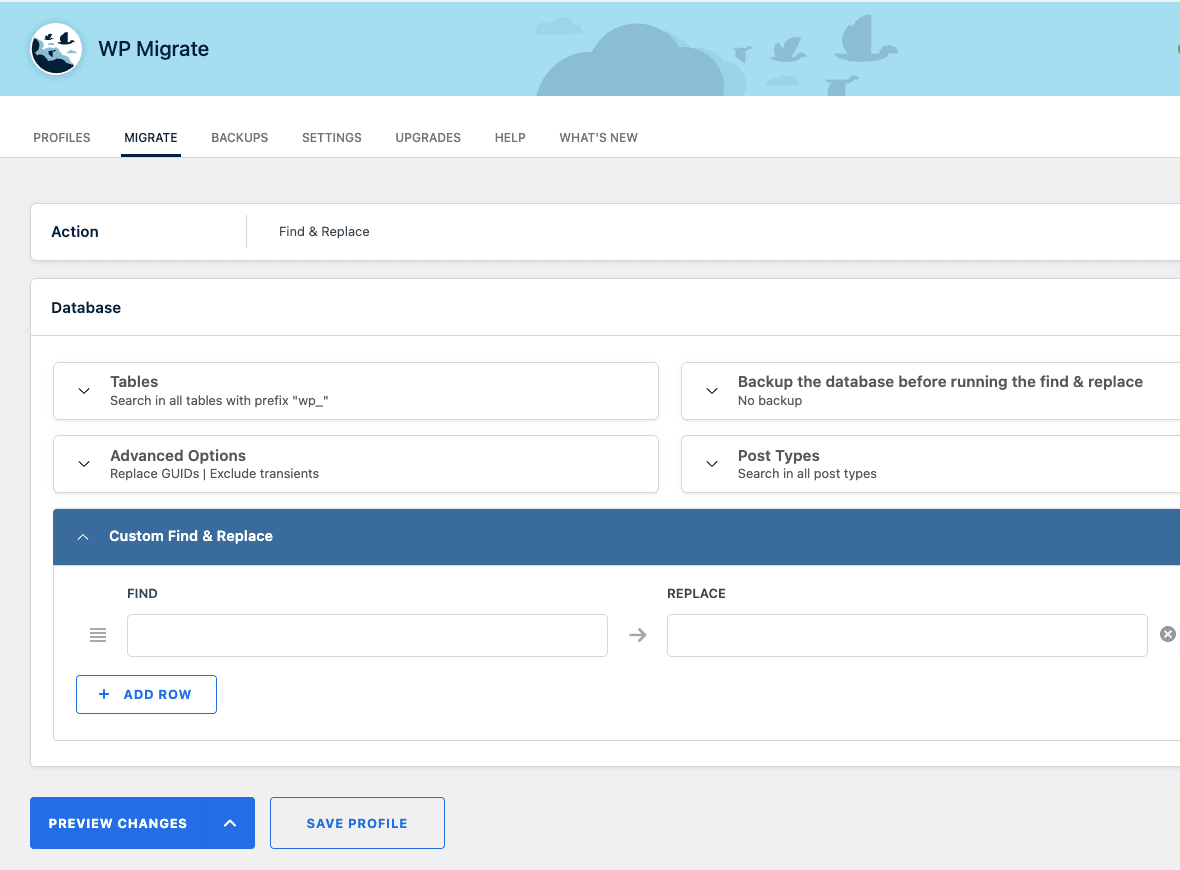The width and height of the screenshot is (1180, 870).
Task: Click the REPLACE column label
Action: 696,594
